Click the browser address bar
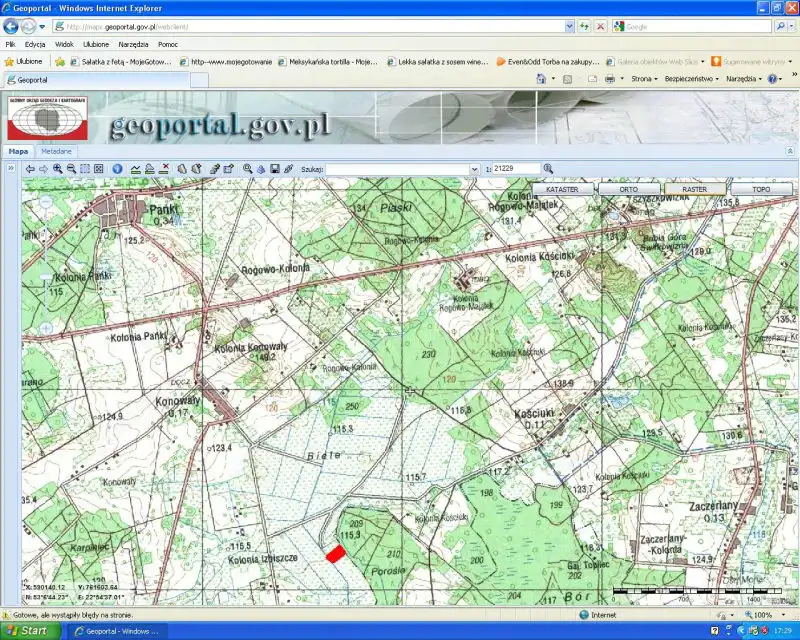This screenshot has width=800, height=640. (309, 27)
